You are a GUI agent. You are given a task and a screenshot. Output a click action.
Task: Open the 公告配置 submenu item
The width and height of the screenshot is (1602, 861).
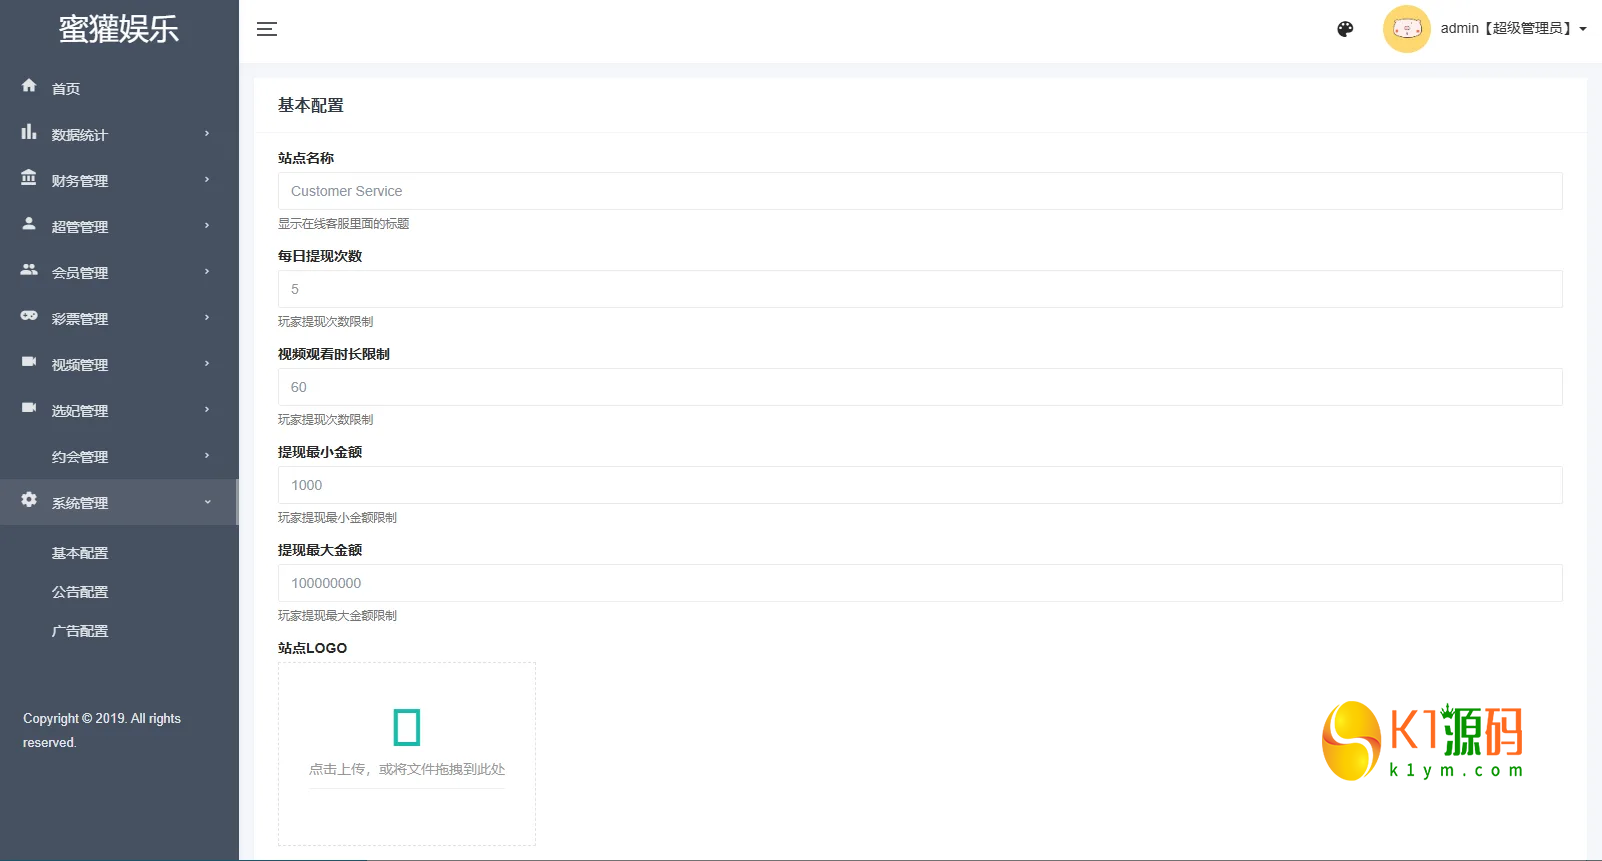(x=80, y=592)
